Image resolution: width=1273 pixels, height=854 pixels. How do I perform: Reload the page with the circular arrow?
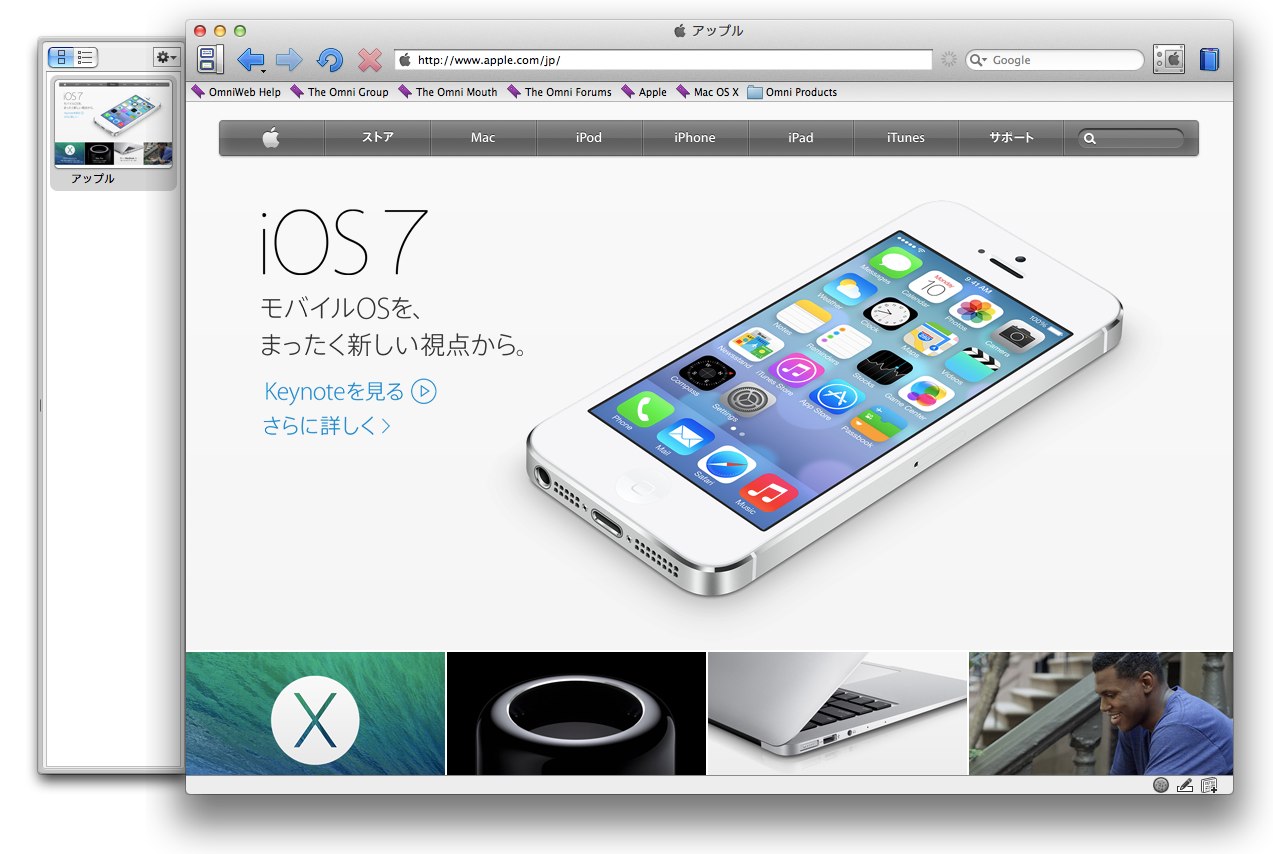[x=329, y=60]
